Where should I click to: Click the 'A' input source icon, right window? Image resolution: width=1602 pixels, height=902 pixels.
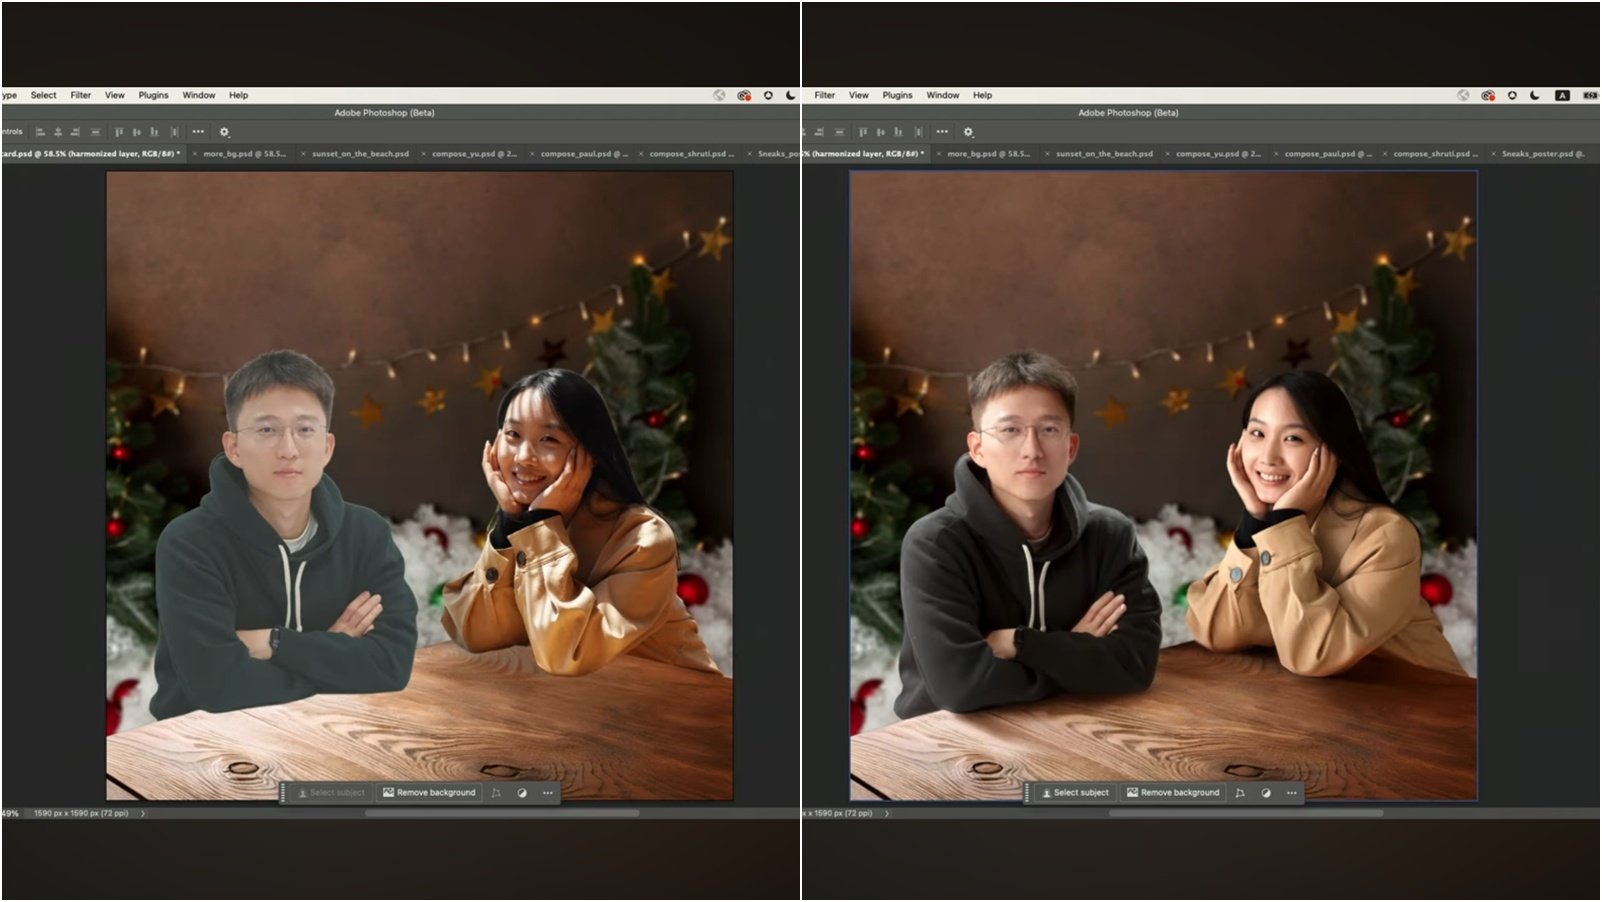[1562, 95]
